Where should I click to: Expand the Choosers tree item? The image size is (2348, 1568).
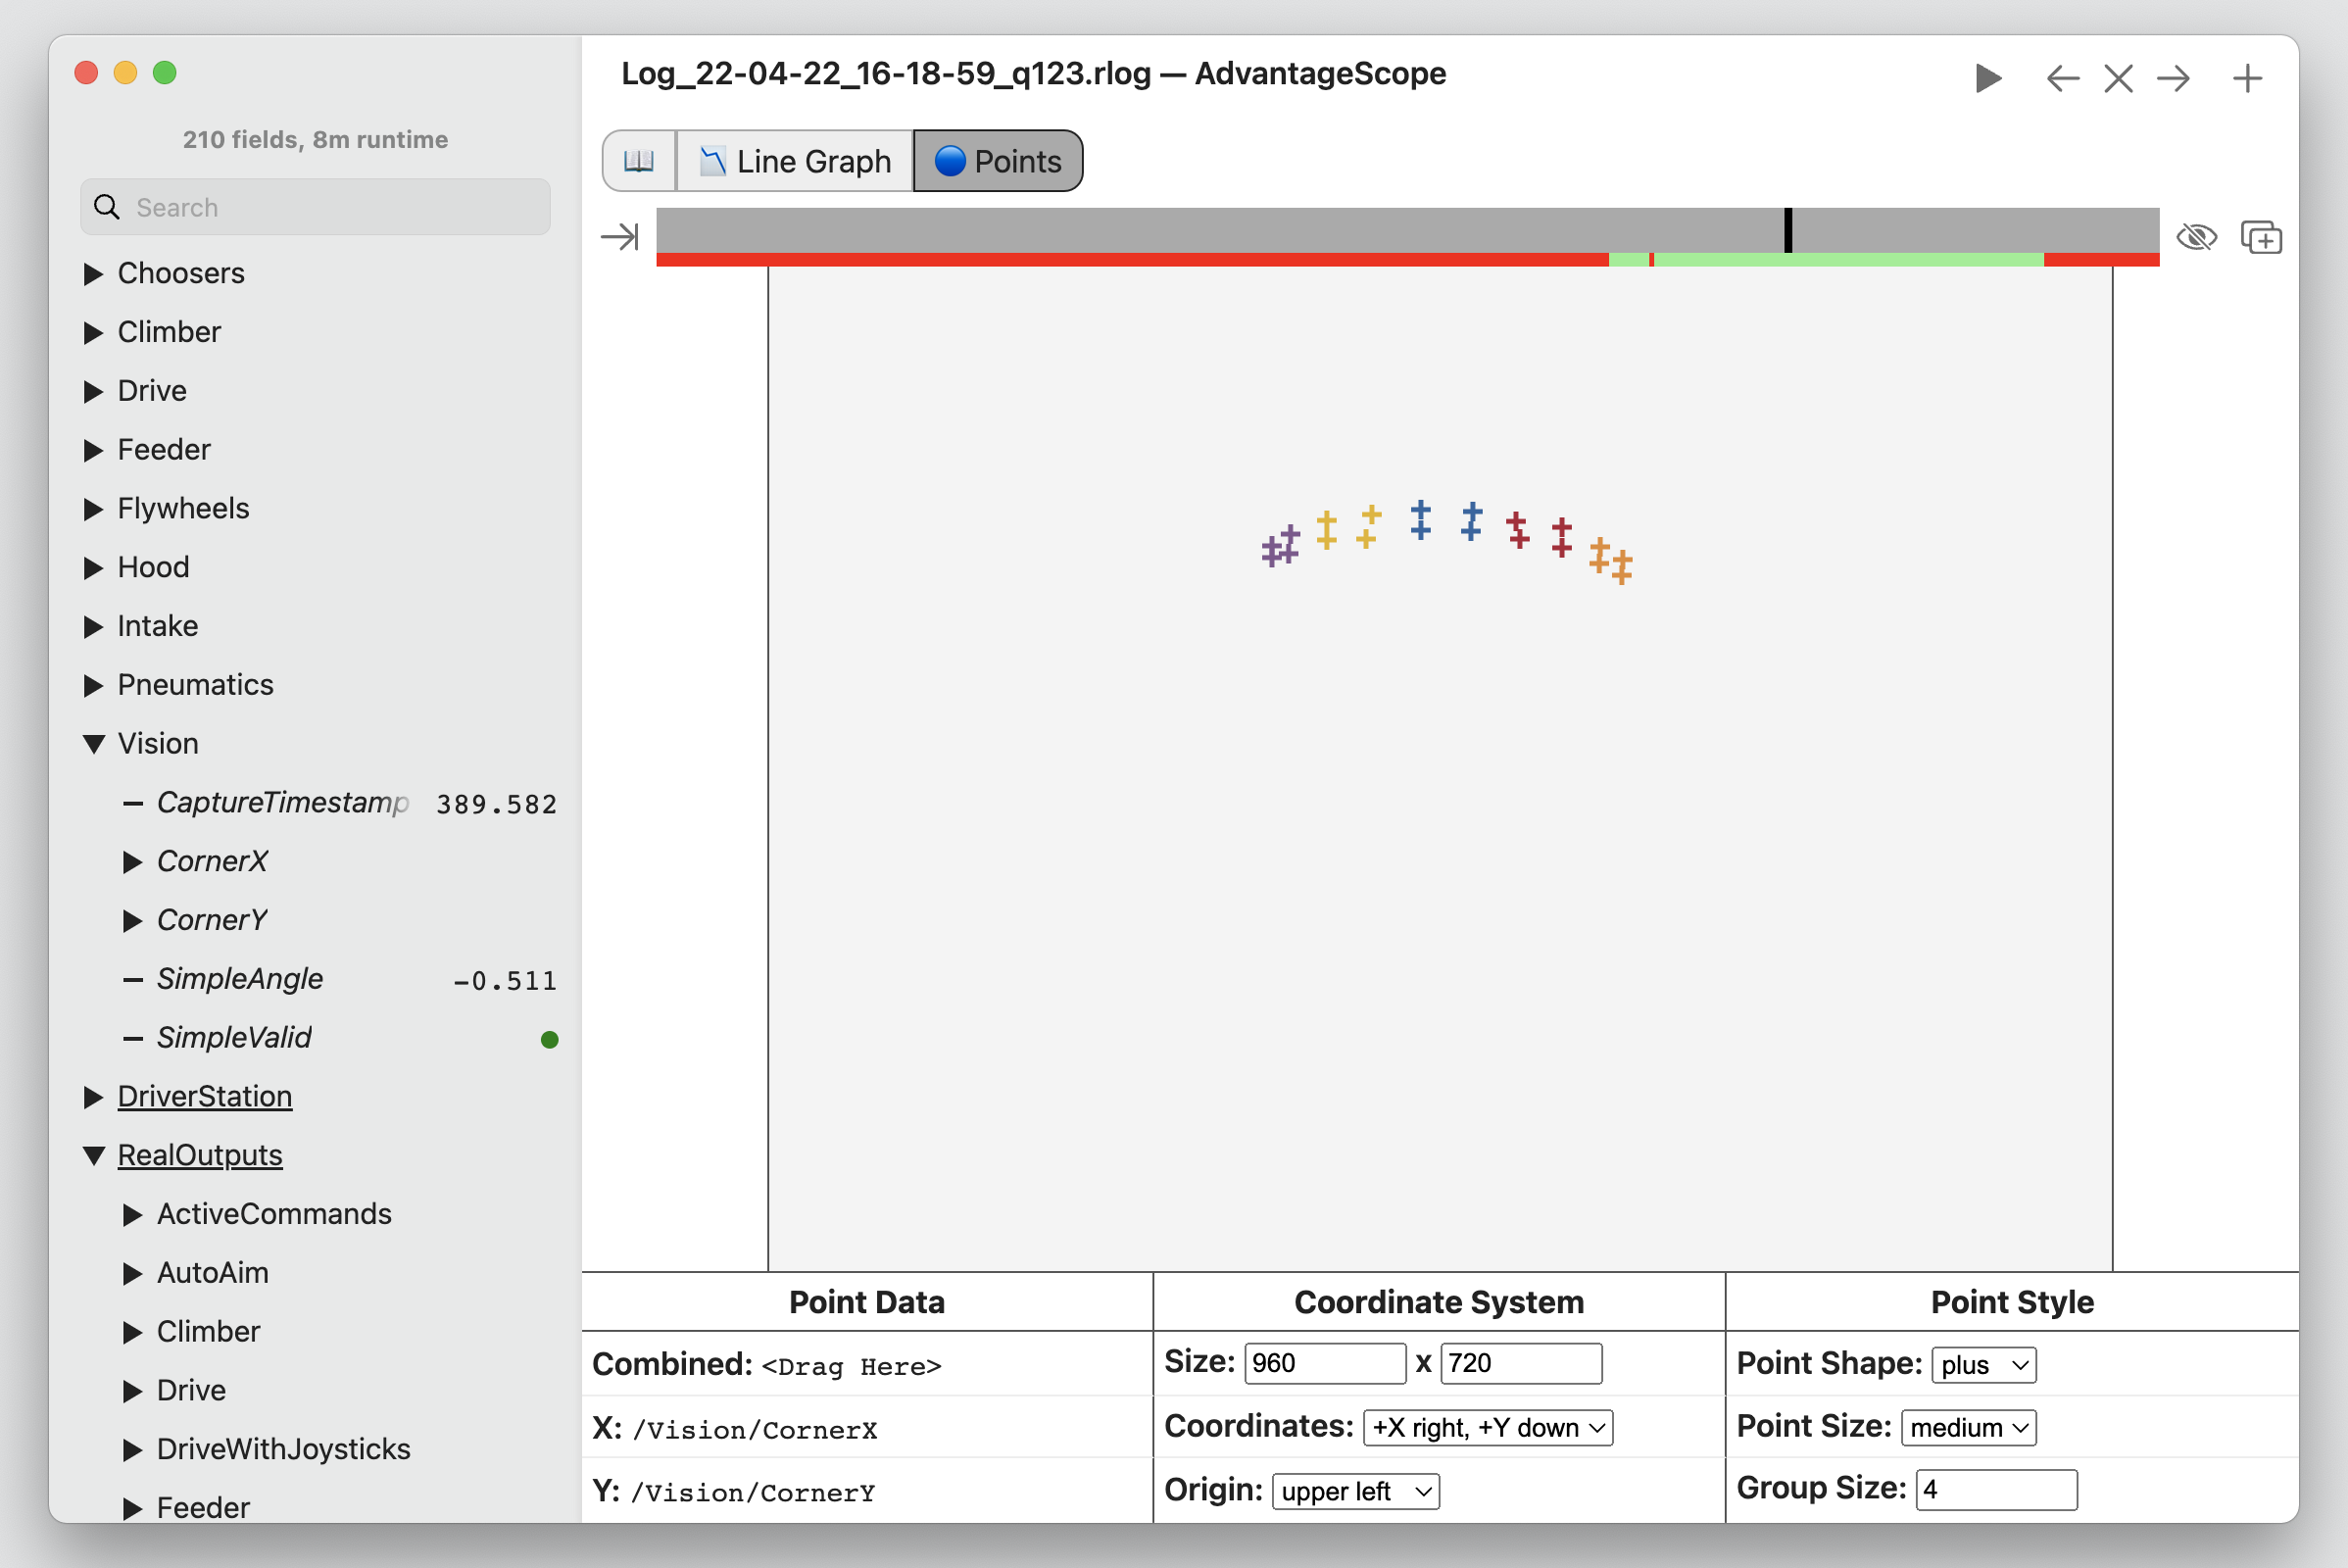(x=93, y=273)
